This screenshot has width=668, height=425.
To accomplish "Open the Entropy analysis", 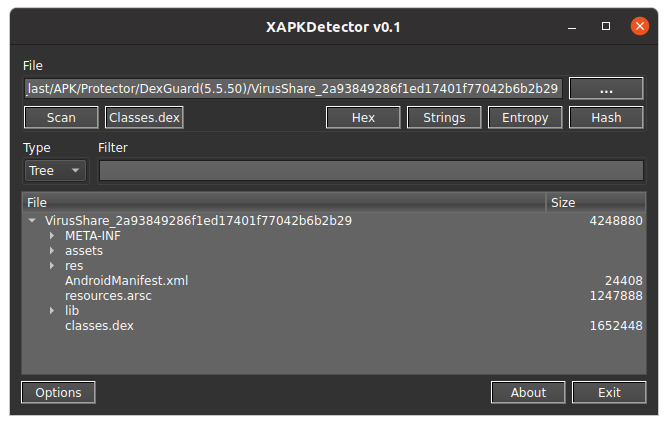I will 525,118.
